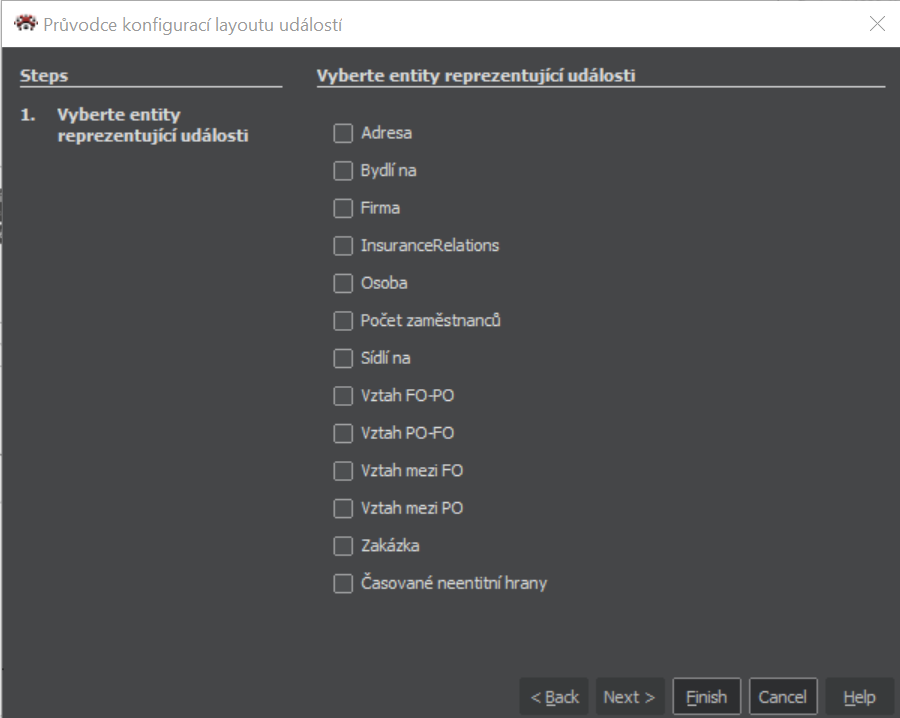This screenshot has width=900, height=718.
Task: Enable the Sídlí na checkbox
Action: pyautogui.click(x=343, y=358)
